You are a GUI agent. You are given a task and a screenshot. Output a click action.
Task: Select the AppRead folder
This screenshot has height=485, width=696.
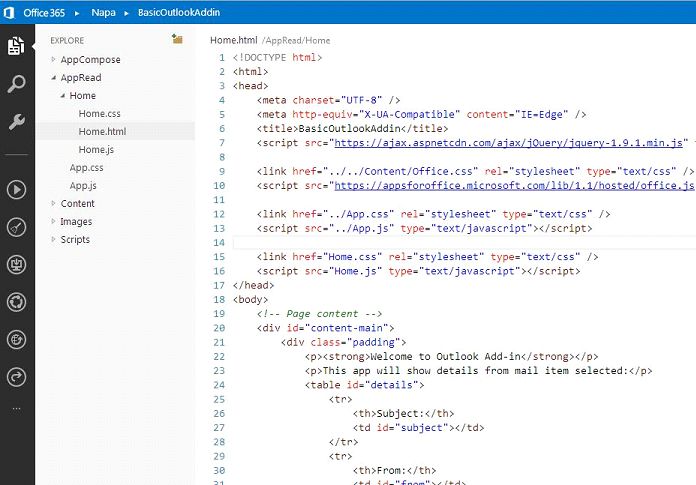click(81, 78)
